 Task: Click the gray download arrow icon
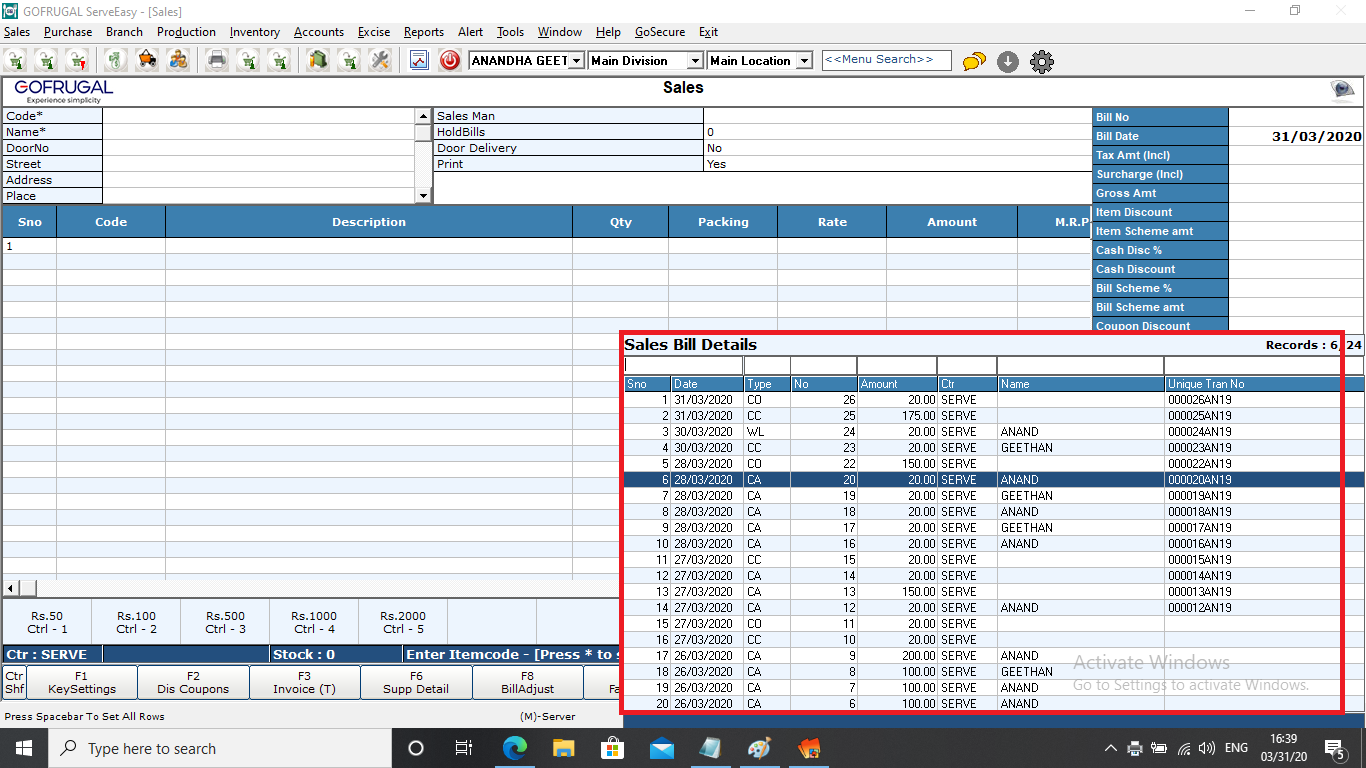[x=1008, y=62]
